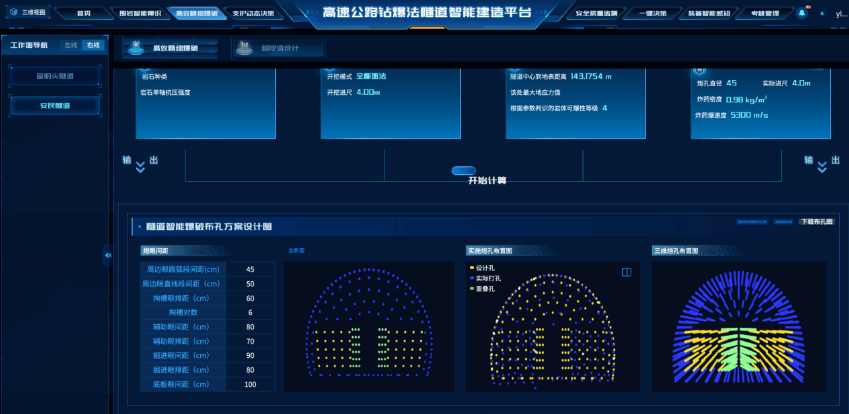Toggle 右线 in the work face navigation
The width and height of the screenshot is (849, 414).
93,46
